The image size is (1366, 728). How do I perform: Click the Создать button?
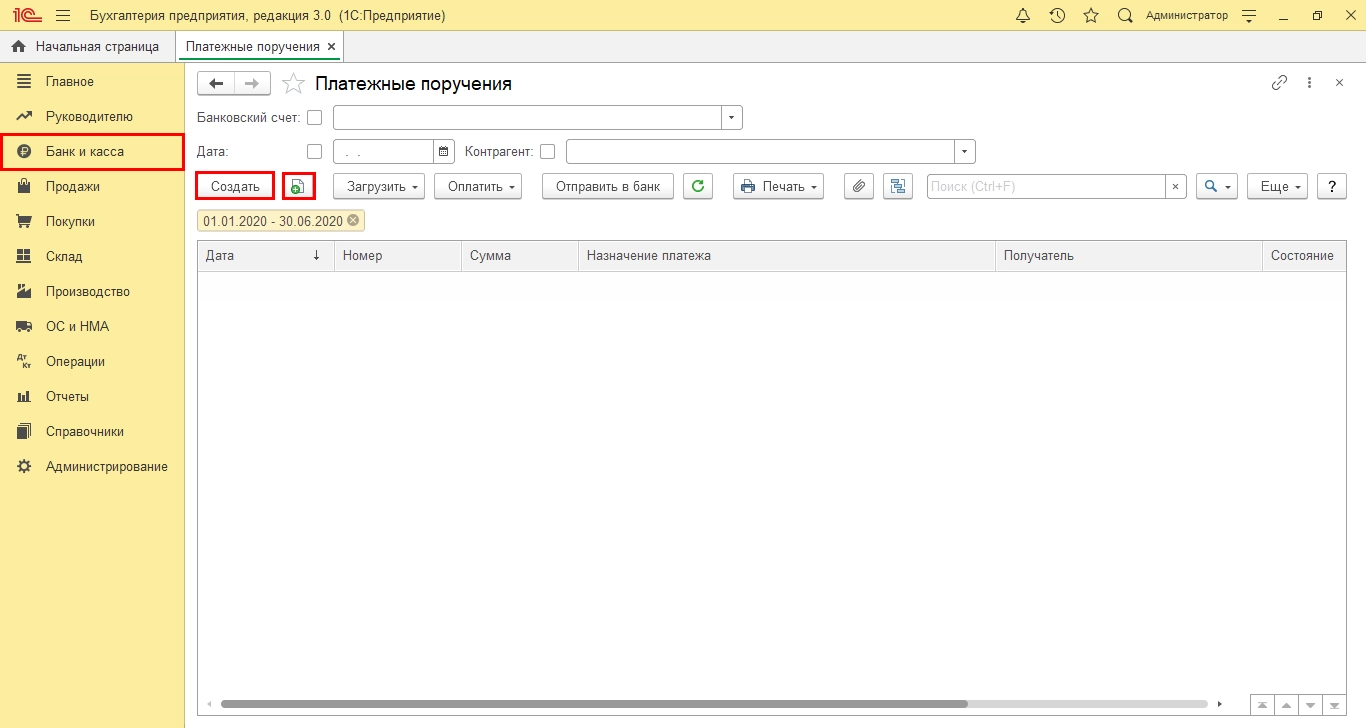click(x=235, y=186)
